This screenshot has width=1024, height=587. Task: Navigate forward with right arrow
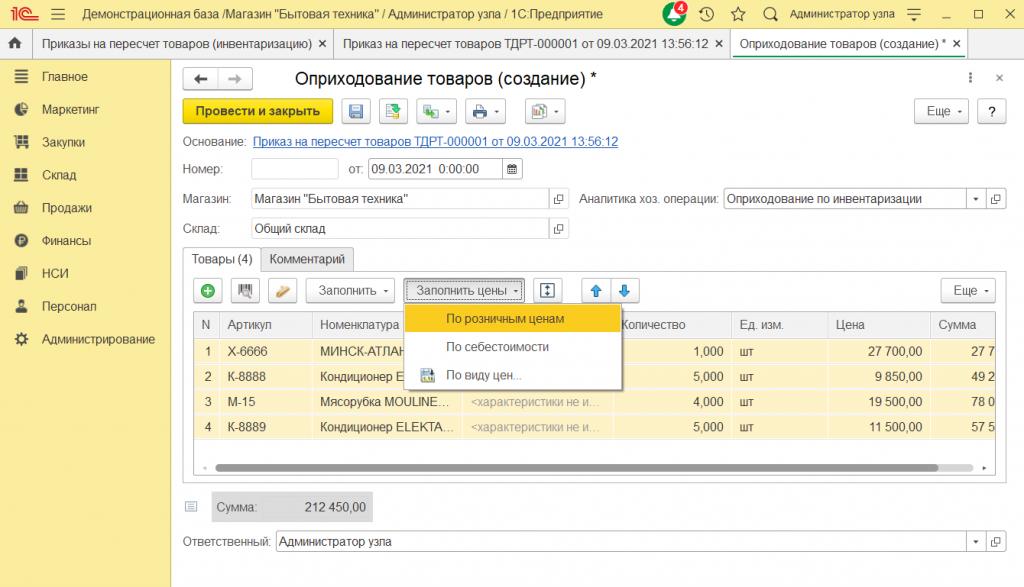[x=235, y=79]
